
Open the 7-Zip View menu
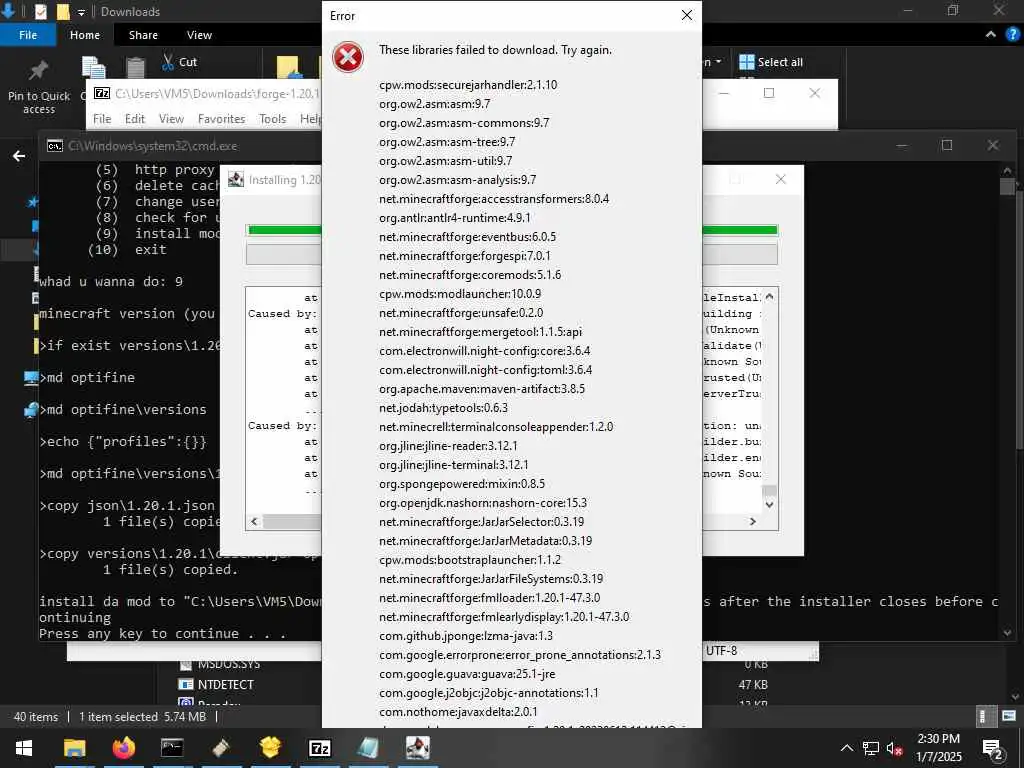click(x=171, y=119)
